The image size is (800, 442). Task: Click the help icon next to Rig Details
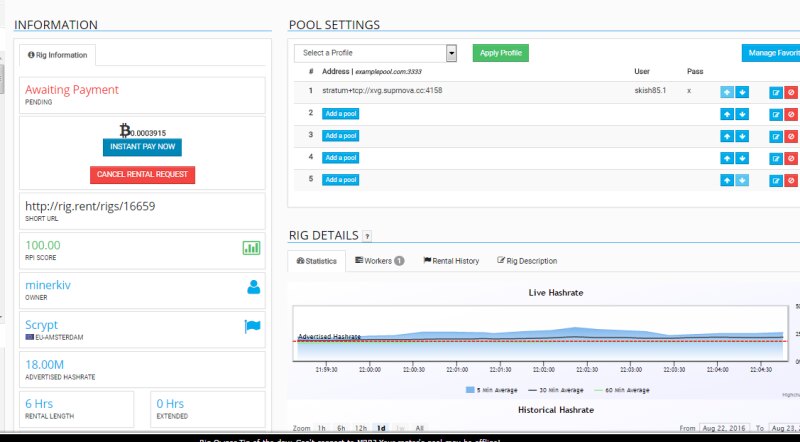click(367, 236)
